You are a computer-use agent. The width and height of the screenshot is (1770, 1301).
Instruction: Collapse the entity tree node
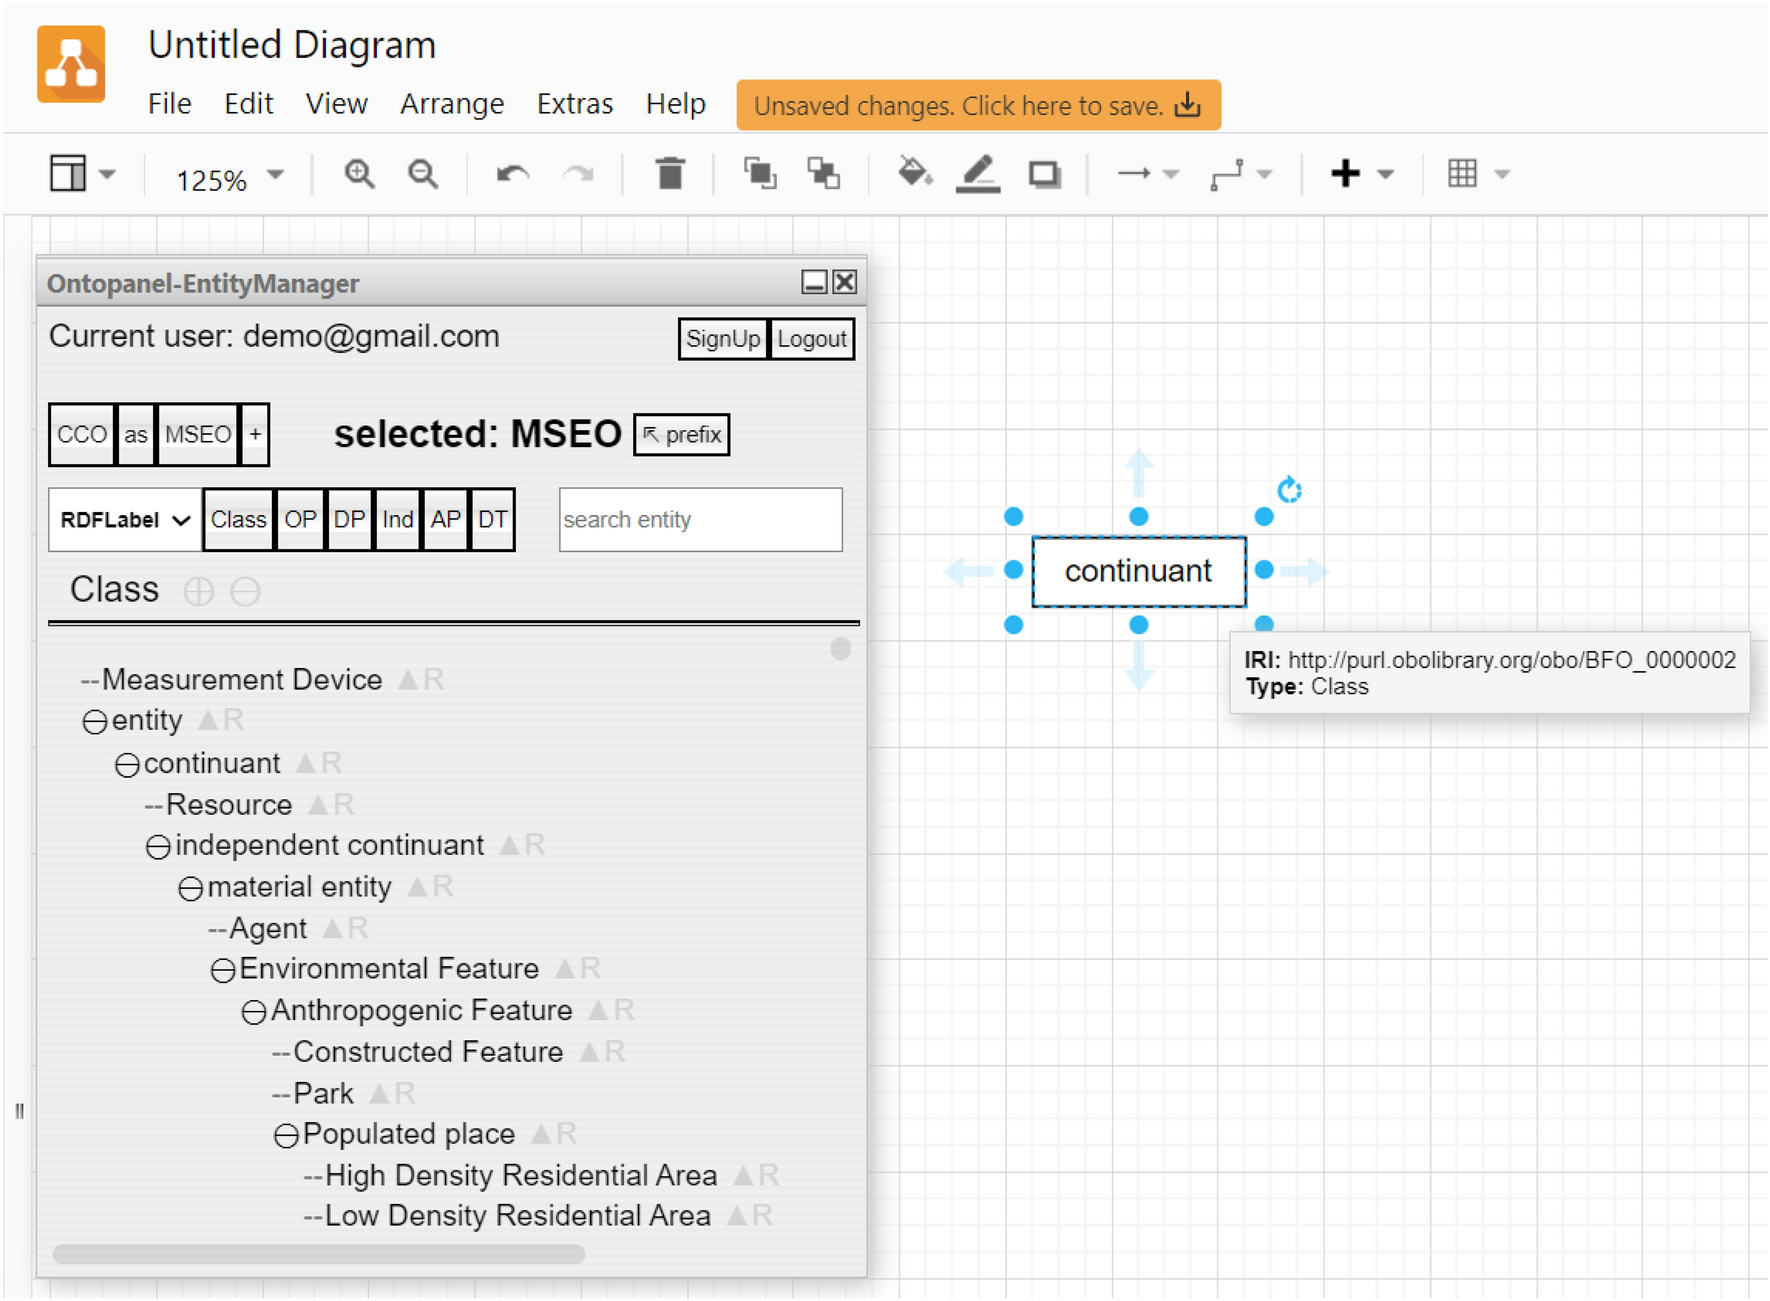click(95, 722)
